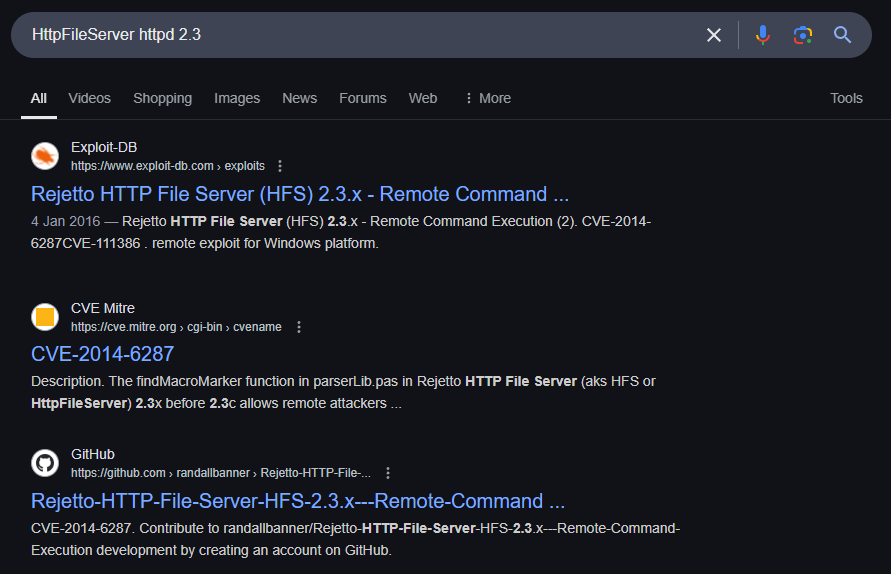Click the magnifying glass search icon
Image resolution: width=891 pixels, height=574 pixels.
pos(842,35)
